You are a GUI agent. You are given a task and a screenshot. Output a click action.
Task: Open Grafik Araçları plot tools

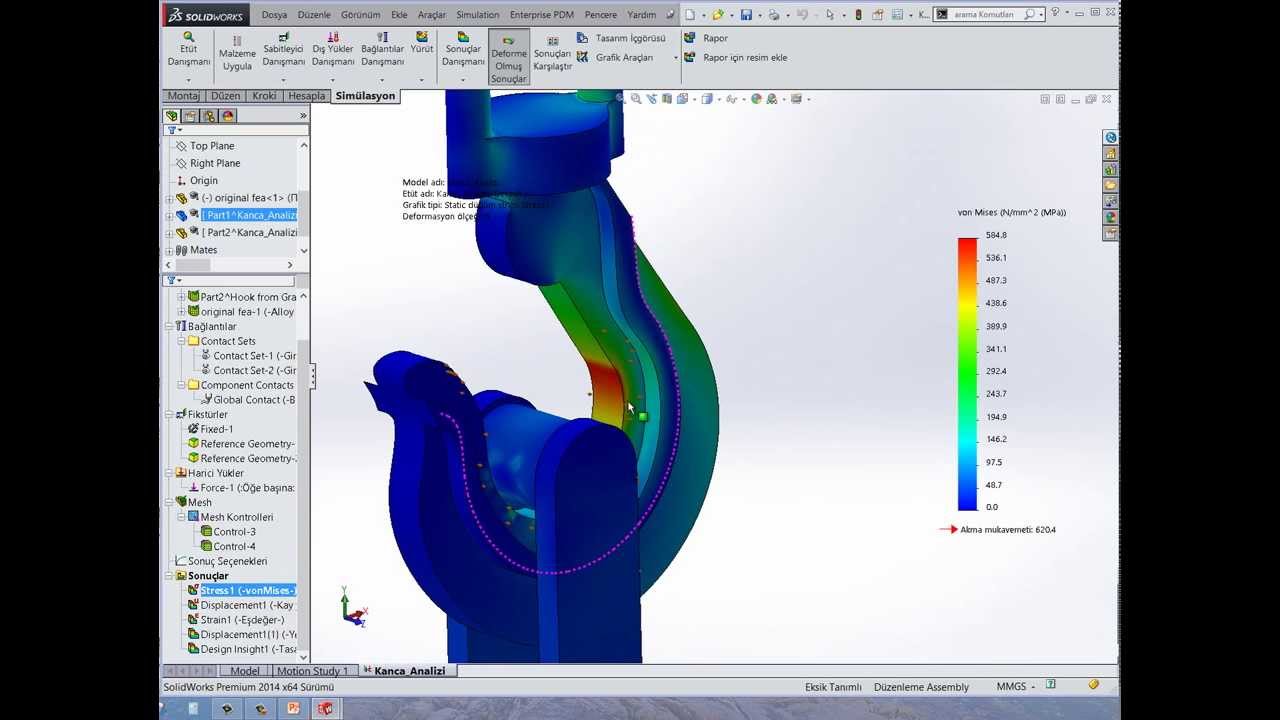point(615,57)
